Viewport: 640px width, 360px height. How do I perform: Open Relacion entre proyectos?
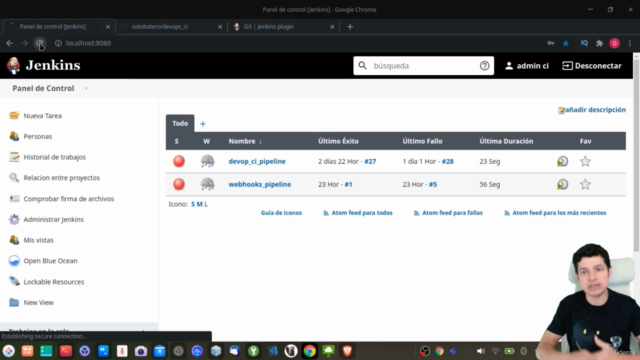click(61, 178)
